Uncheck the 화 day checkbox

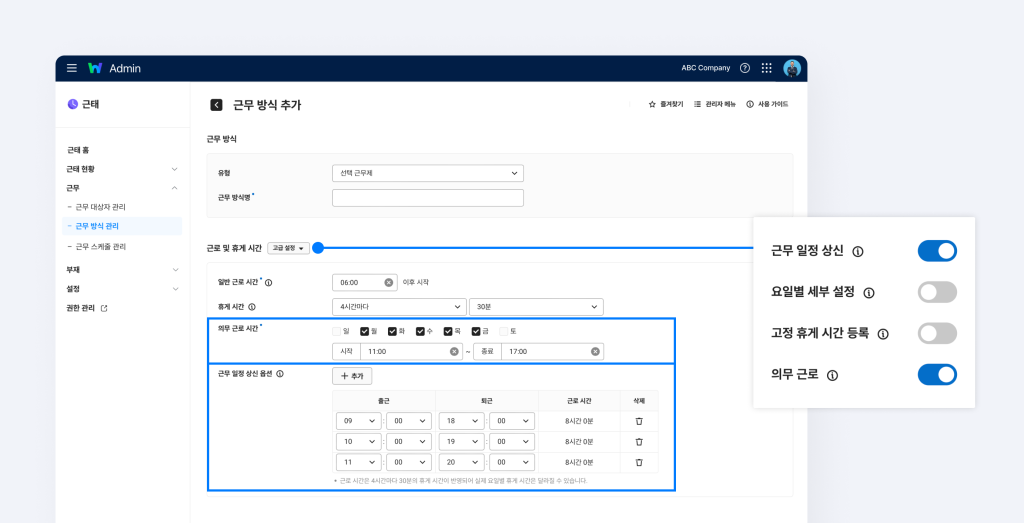pyautogui.click(x=392, y=331)
